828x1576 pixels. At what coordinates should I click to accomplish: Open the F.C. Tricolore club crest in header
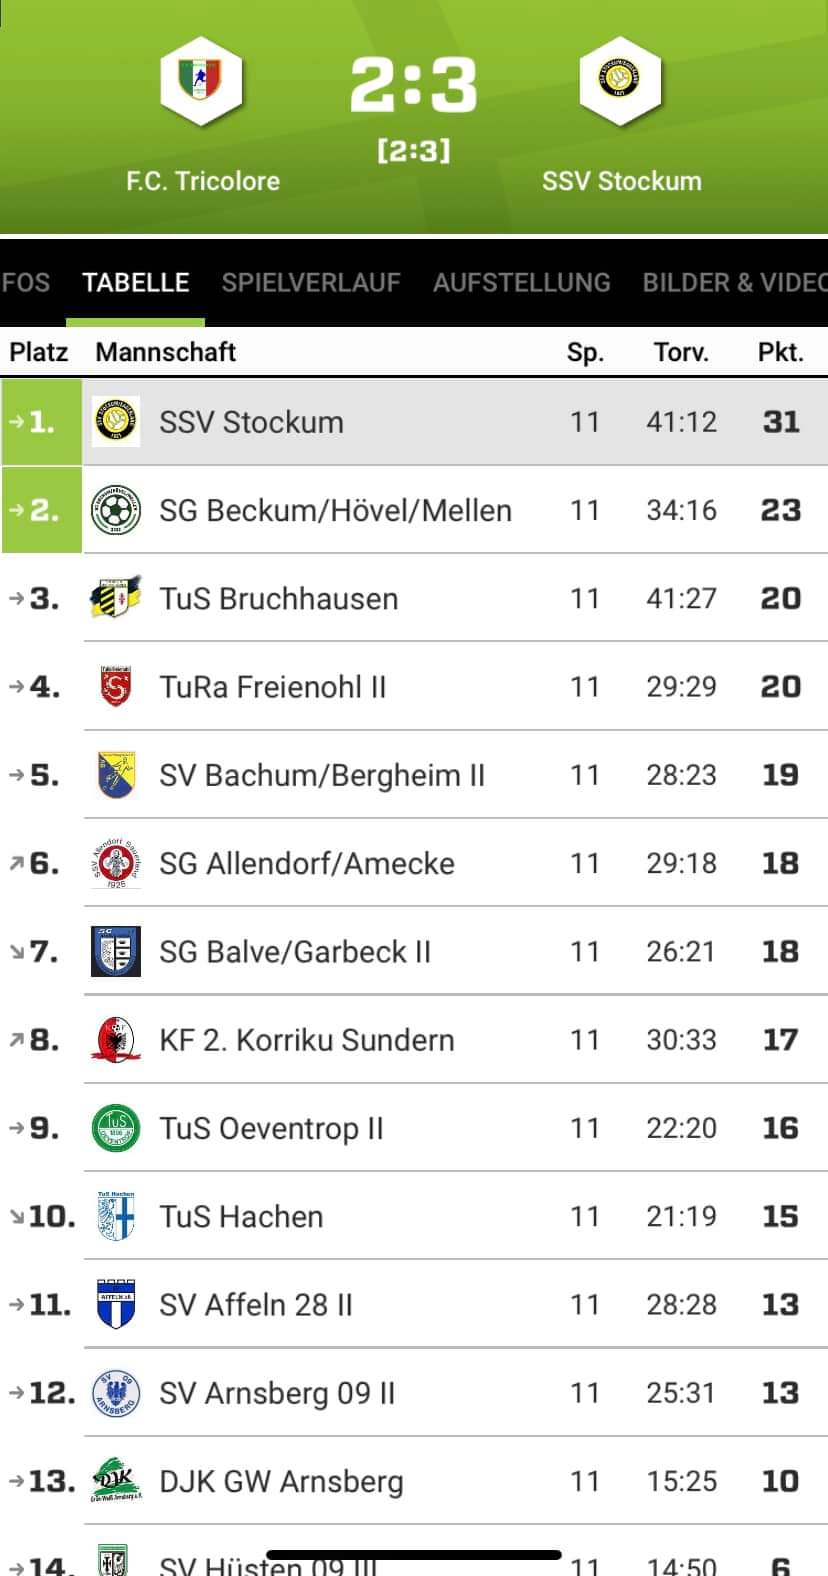(x=202, y=81)
